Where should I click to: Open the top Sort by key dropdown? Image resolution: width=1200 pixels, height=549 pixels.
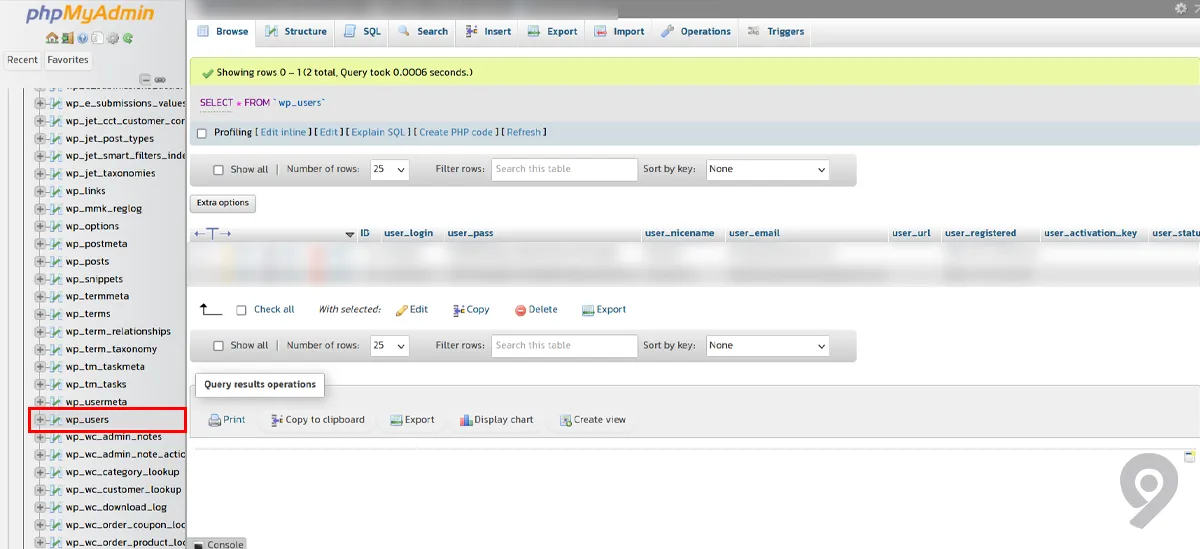click(767, 170)
